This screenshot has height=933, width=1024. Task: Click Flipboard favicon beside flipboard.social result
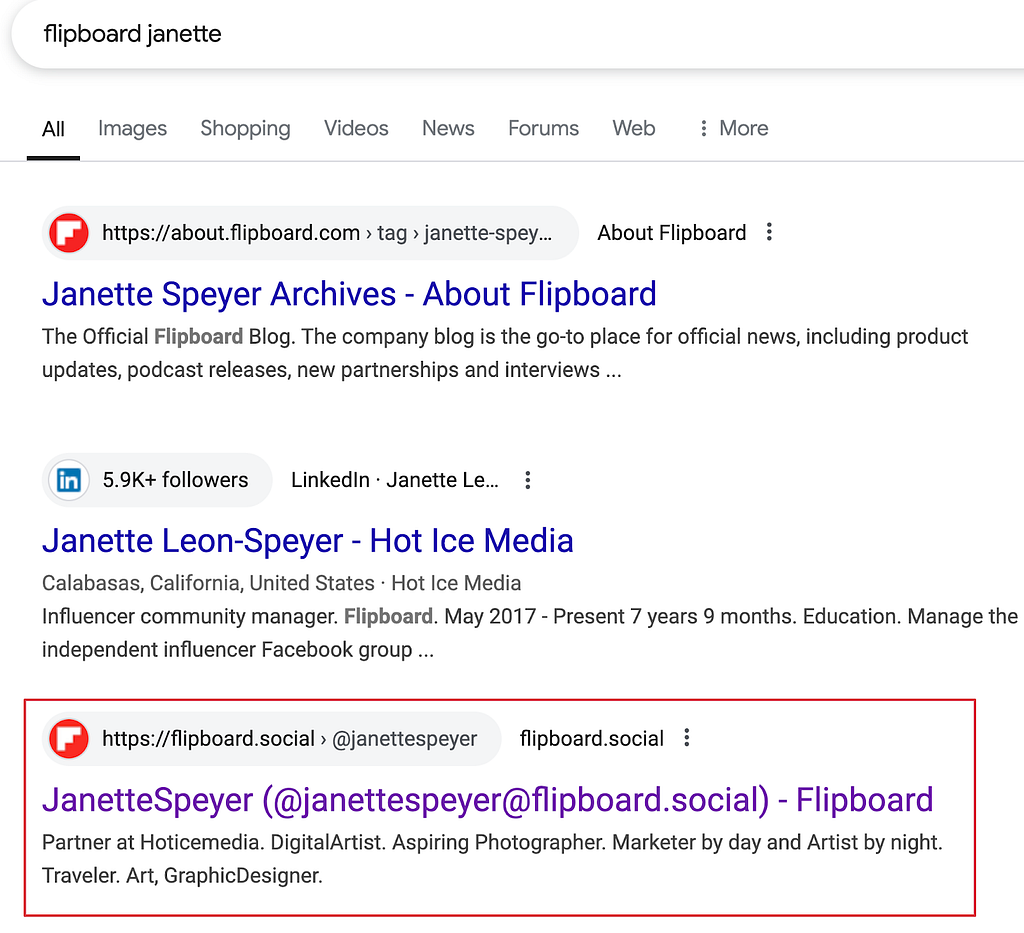69,739
